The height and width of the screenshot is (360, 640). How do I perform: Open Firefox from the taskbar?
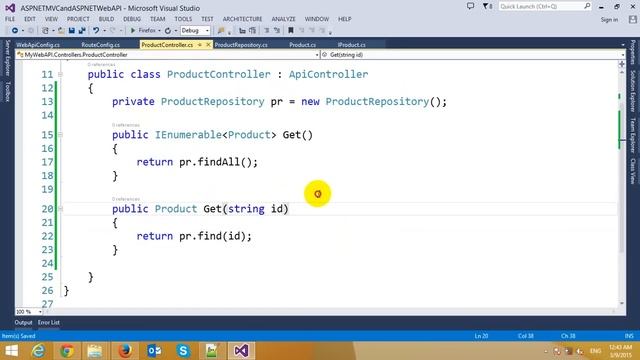click(125, 351)
